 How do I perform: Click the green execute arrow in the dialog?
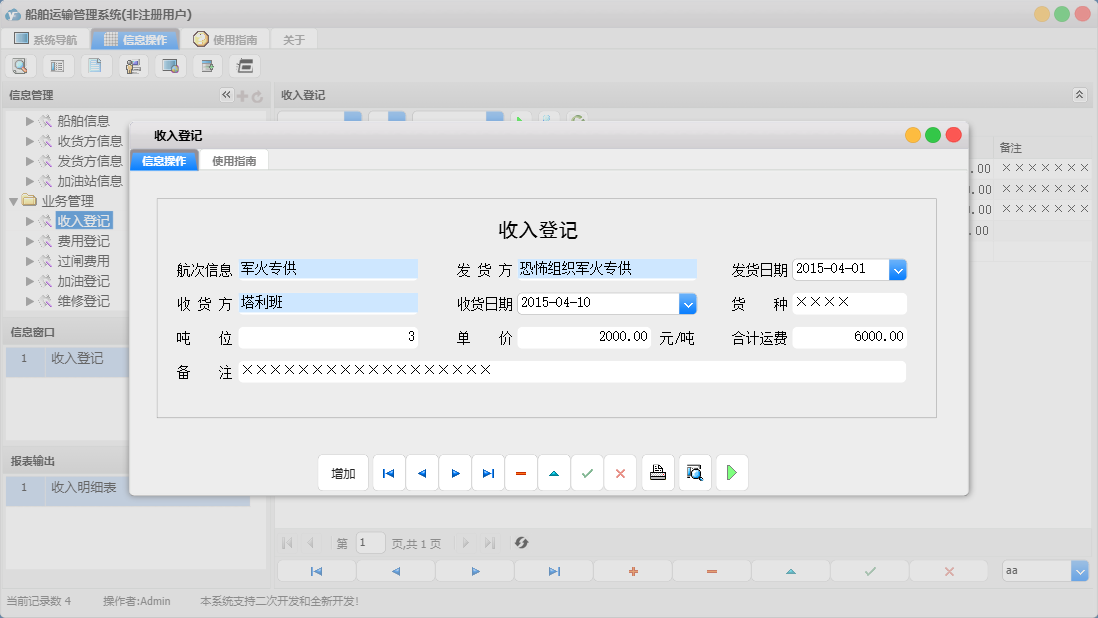[731, 472]
